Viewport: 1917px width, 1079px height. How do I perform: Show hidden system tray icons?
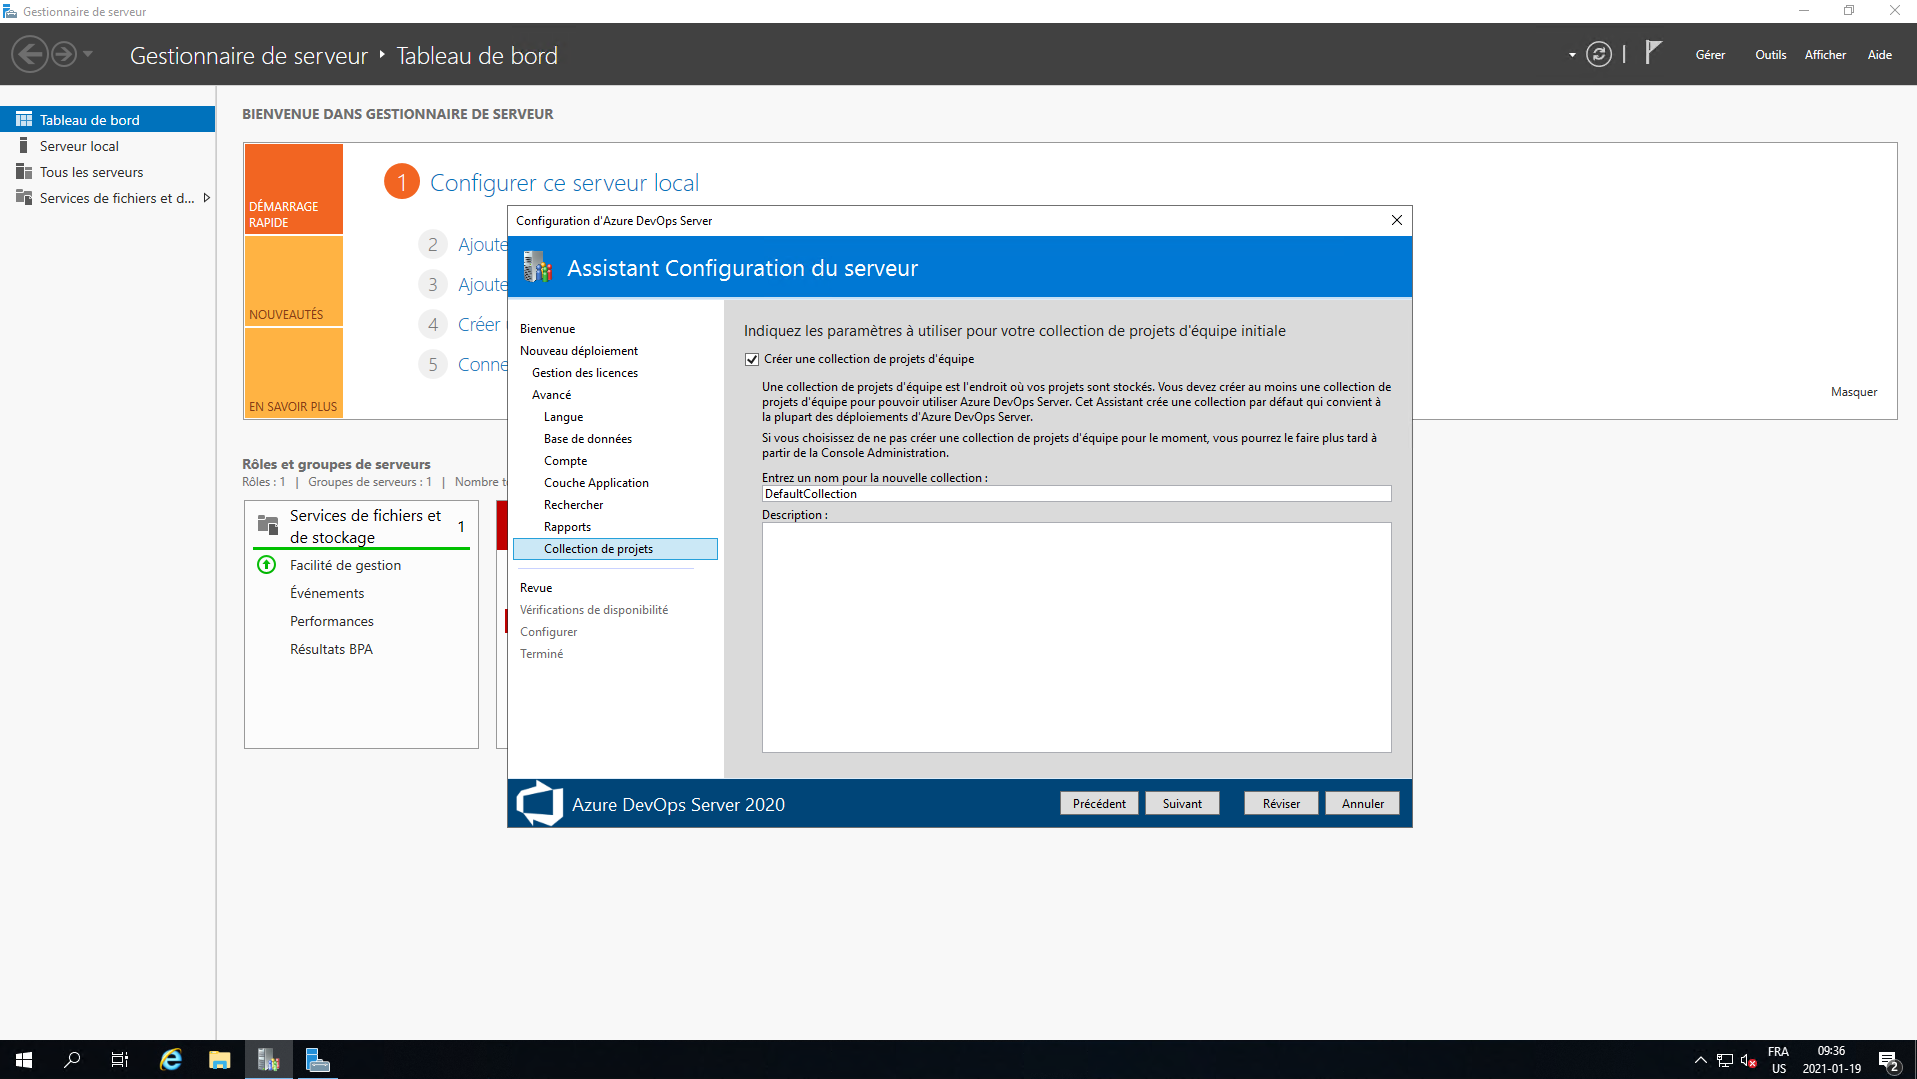click(x=1700, y=1060)
